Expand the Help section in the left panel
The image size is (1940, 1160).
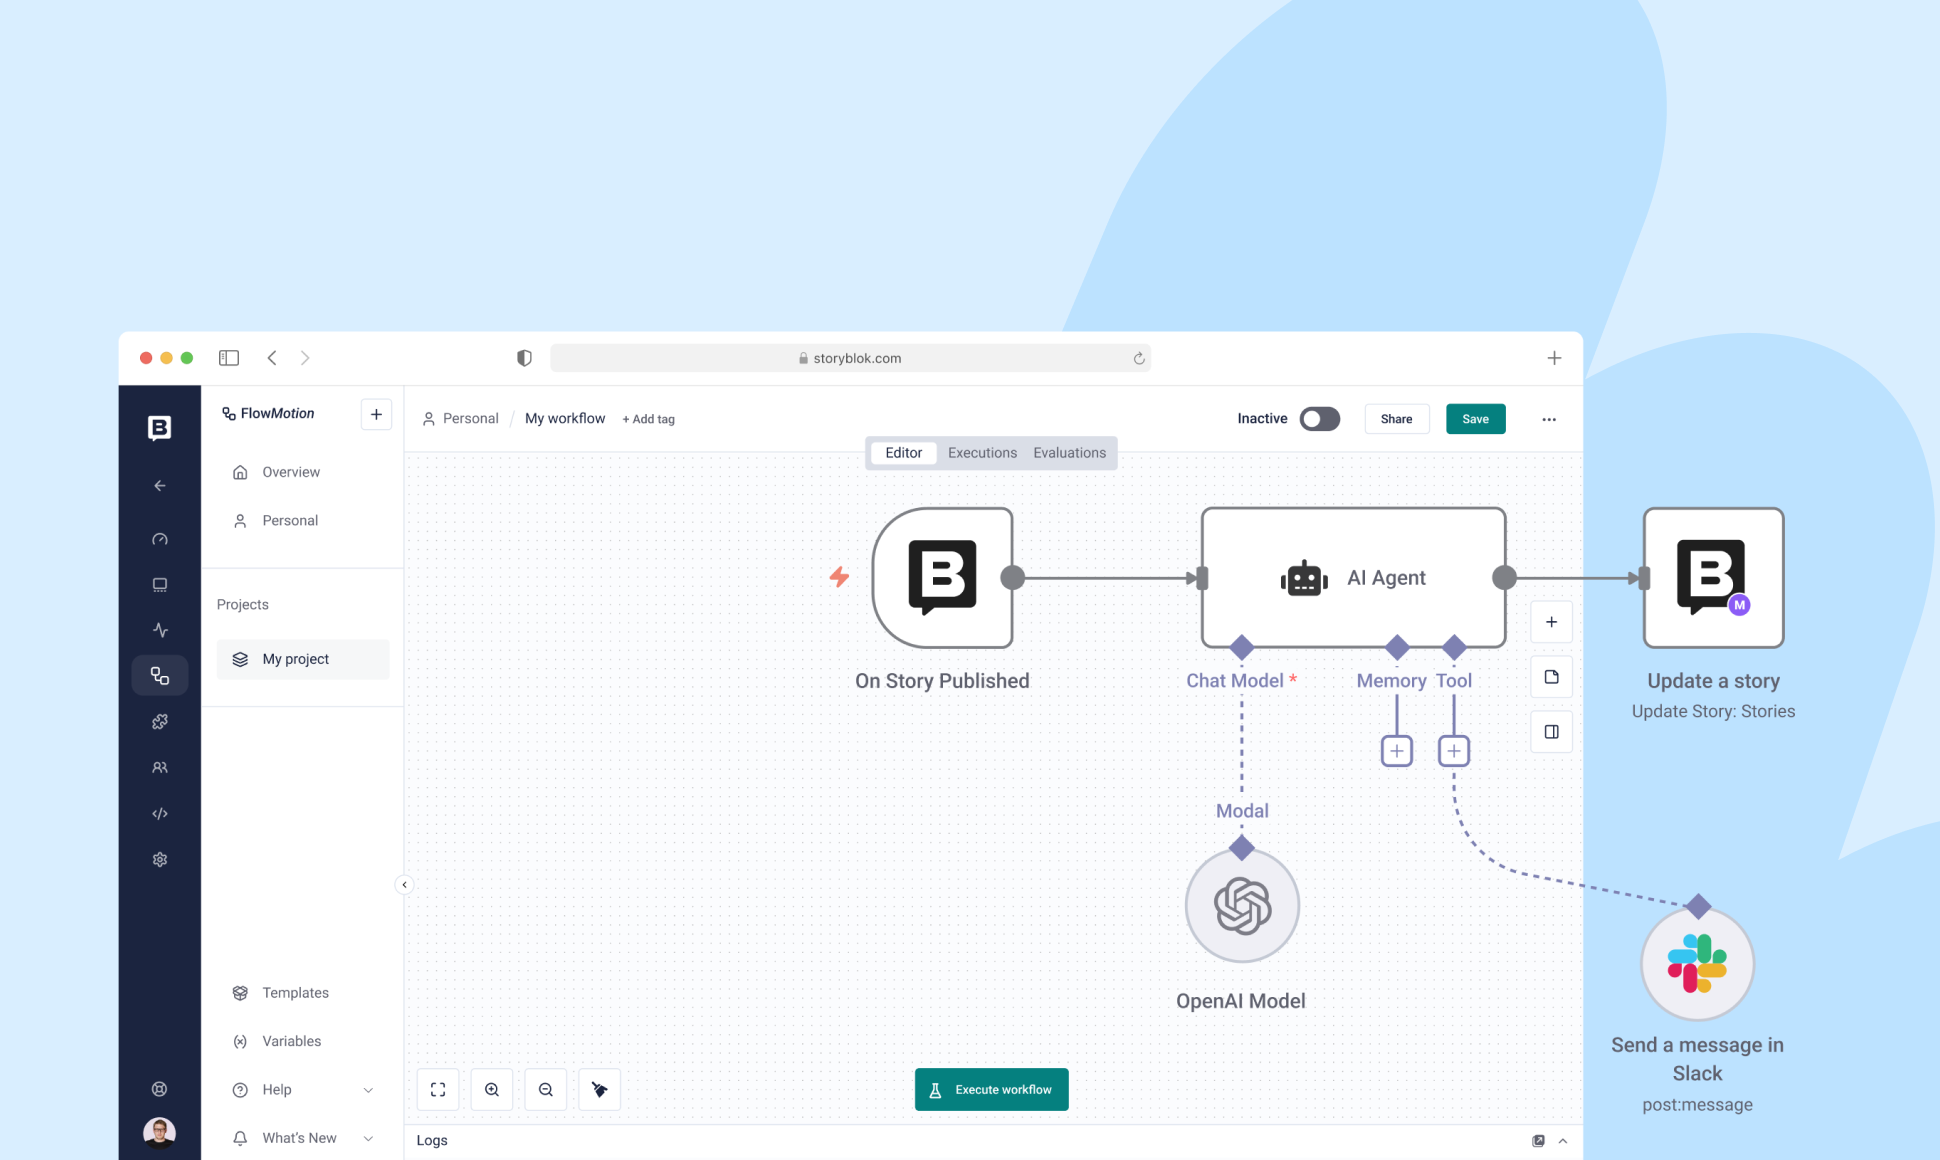[369, 1089]
